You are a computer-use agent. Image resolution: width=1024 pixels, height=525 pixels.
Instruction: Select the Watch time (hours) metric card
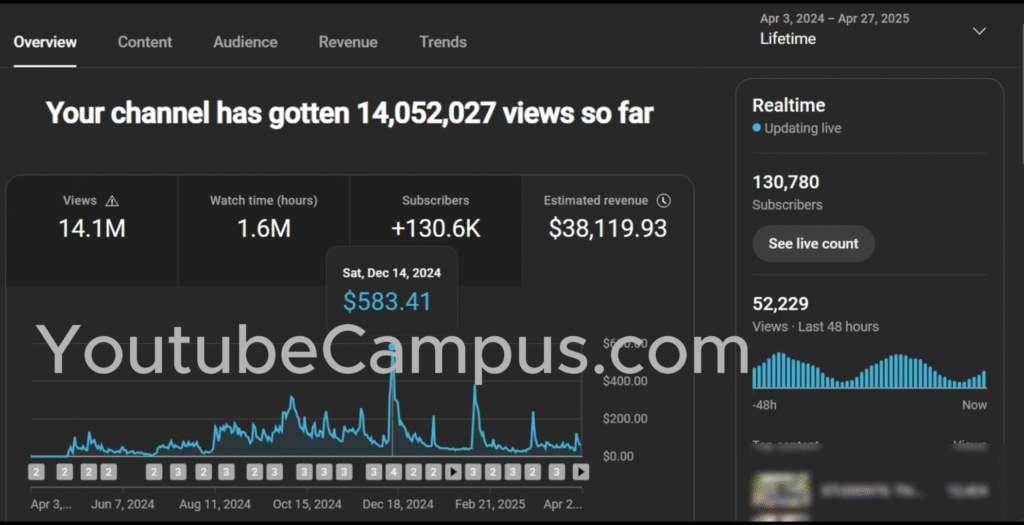[264, 230]
